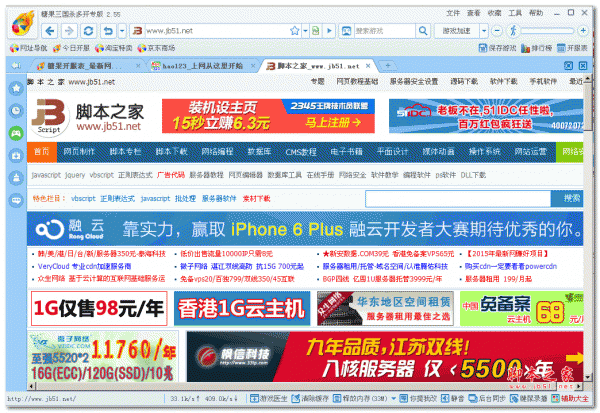
Task: Open the 文件 menu
Action: pyautogui.click(x=453, y=13)
